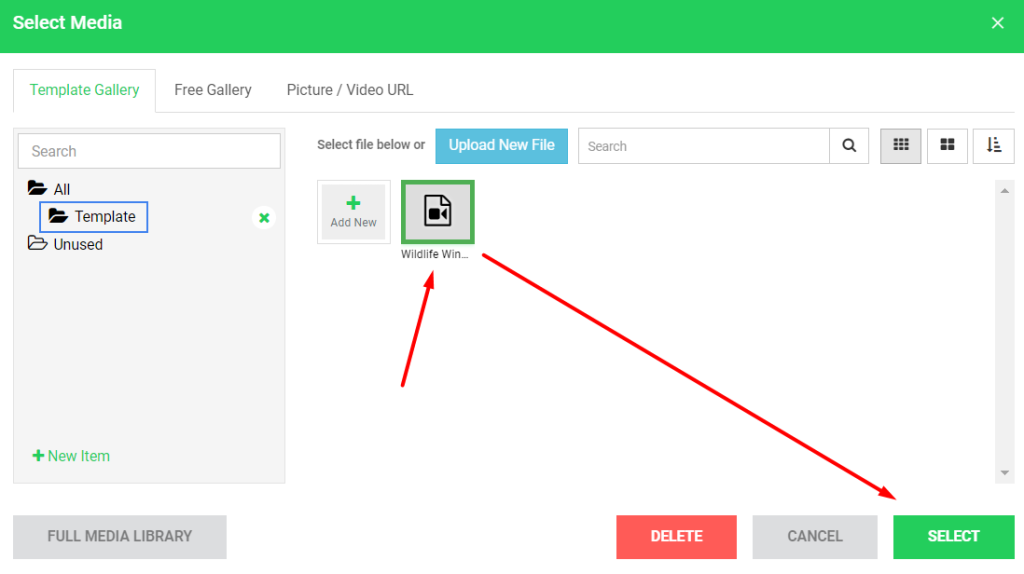The image size is (1024, 574).
Task: Click the search magnifier icon button
Action: click(x=849, y=146)
